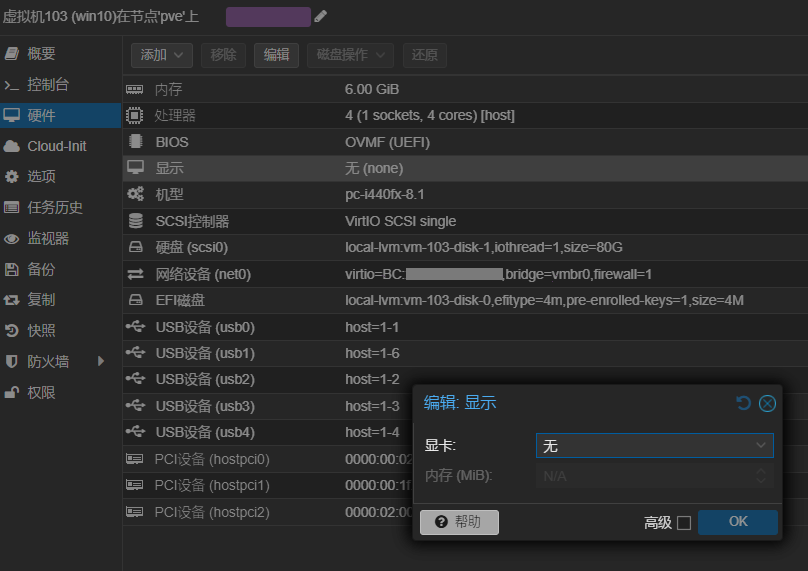Click the 硬盘 (scsi0) disk icon
The width and height of the screenshot is (808, 571).
pos(136,247)
